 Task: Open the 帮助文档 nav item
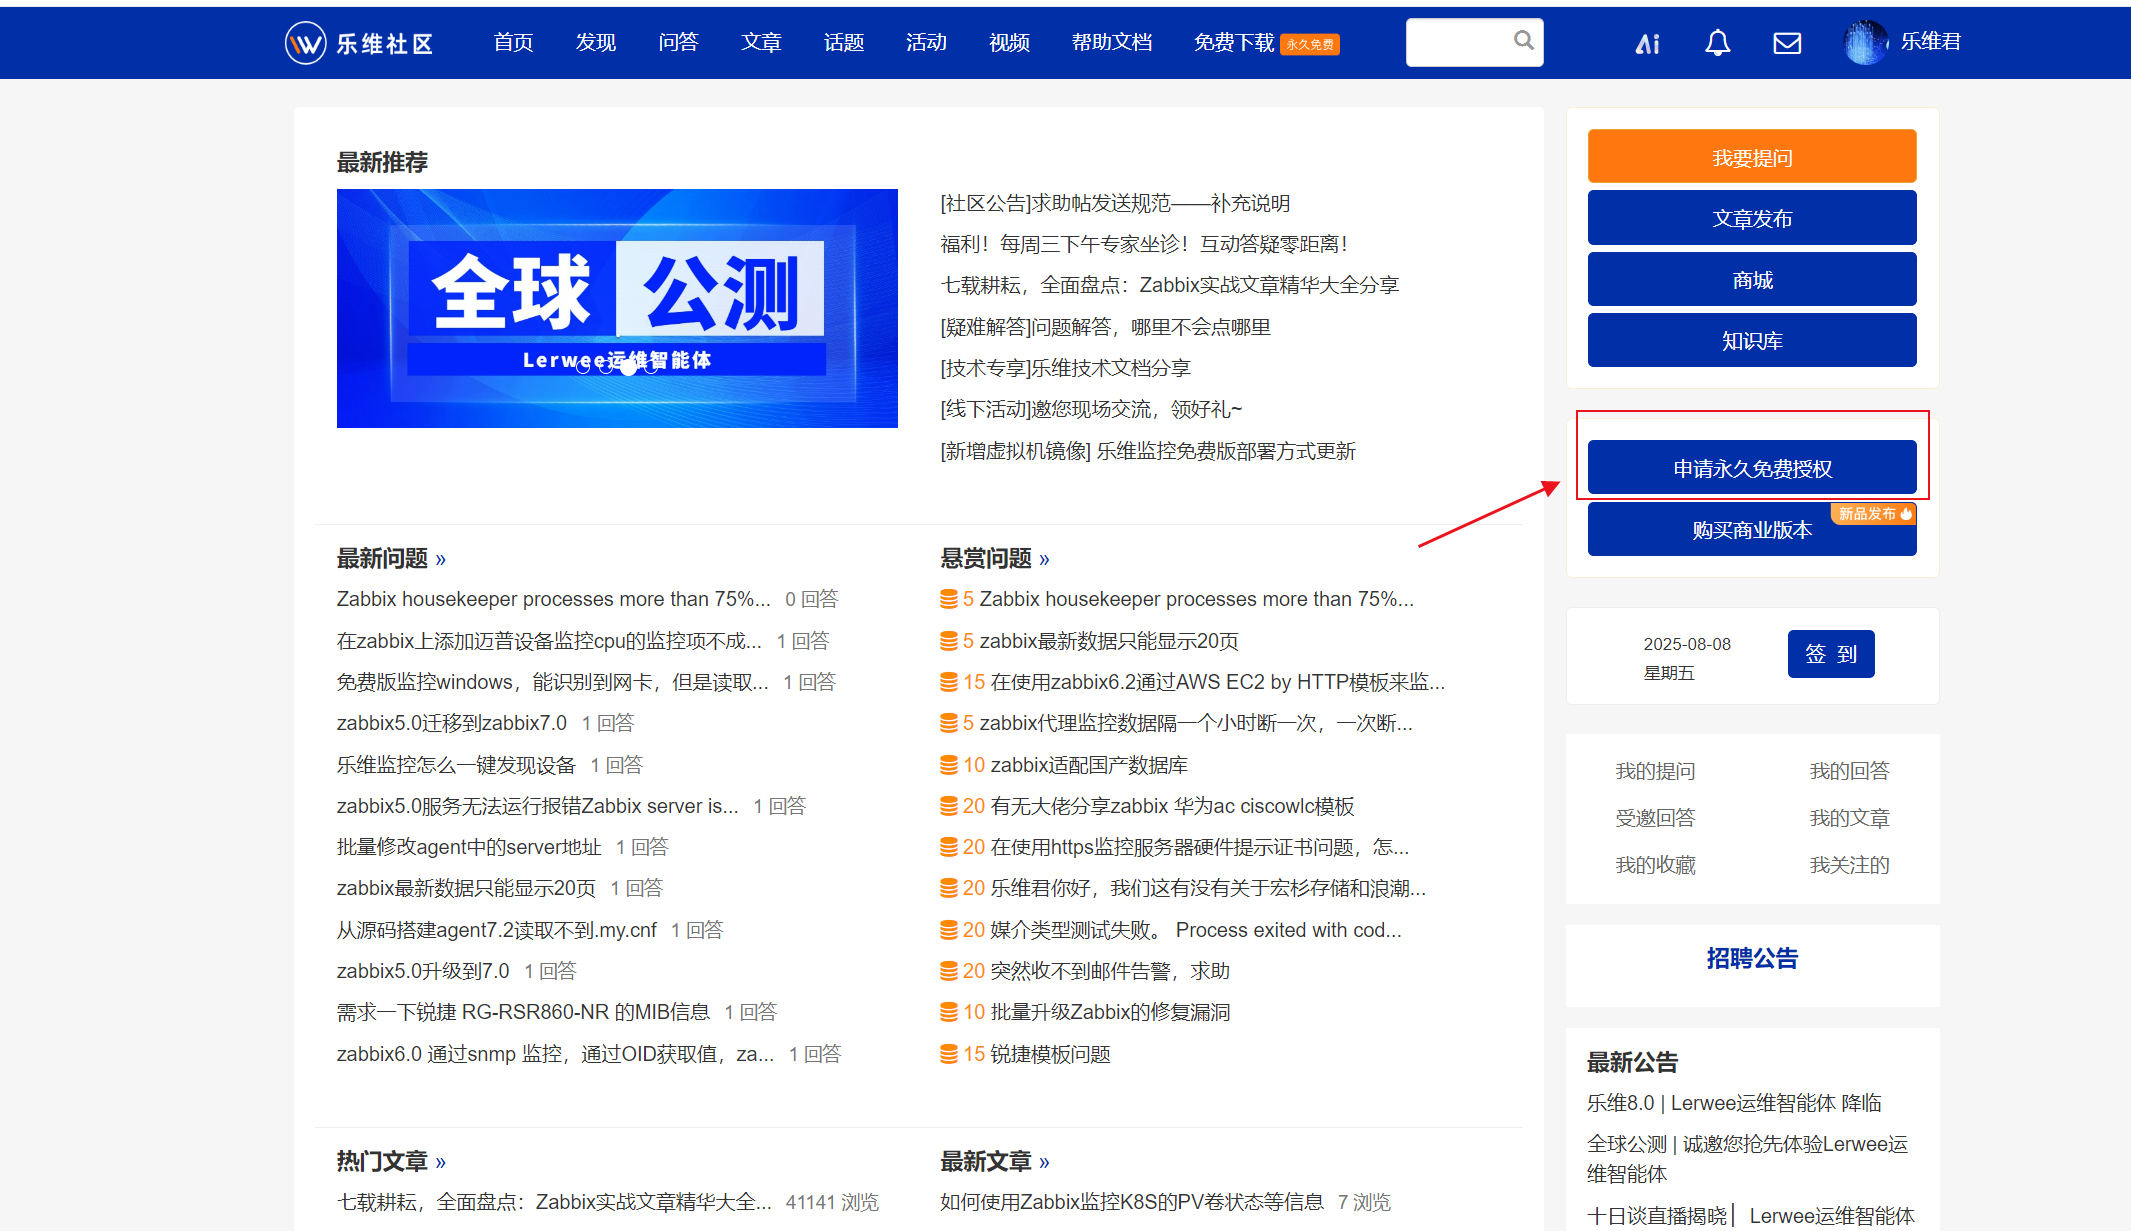pyautogui.click(x=1112, y=42)
